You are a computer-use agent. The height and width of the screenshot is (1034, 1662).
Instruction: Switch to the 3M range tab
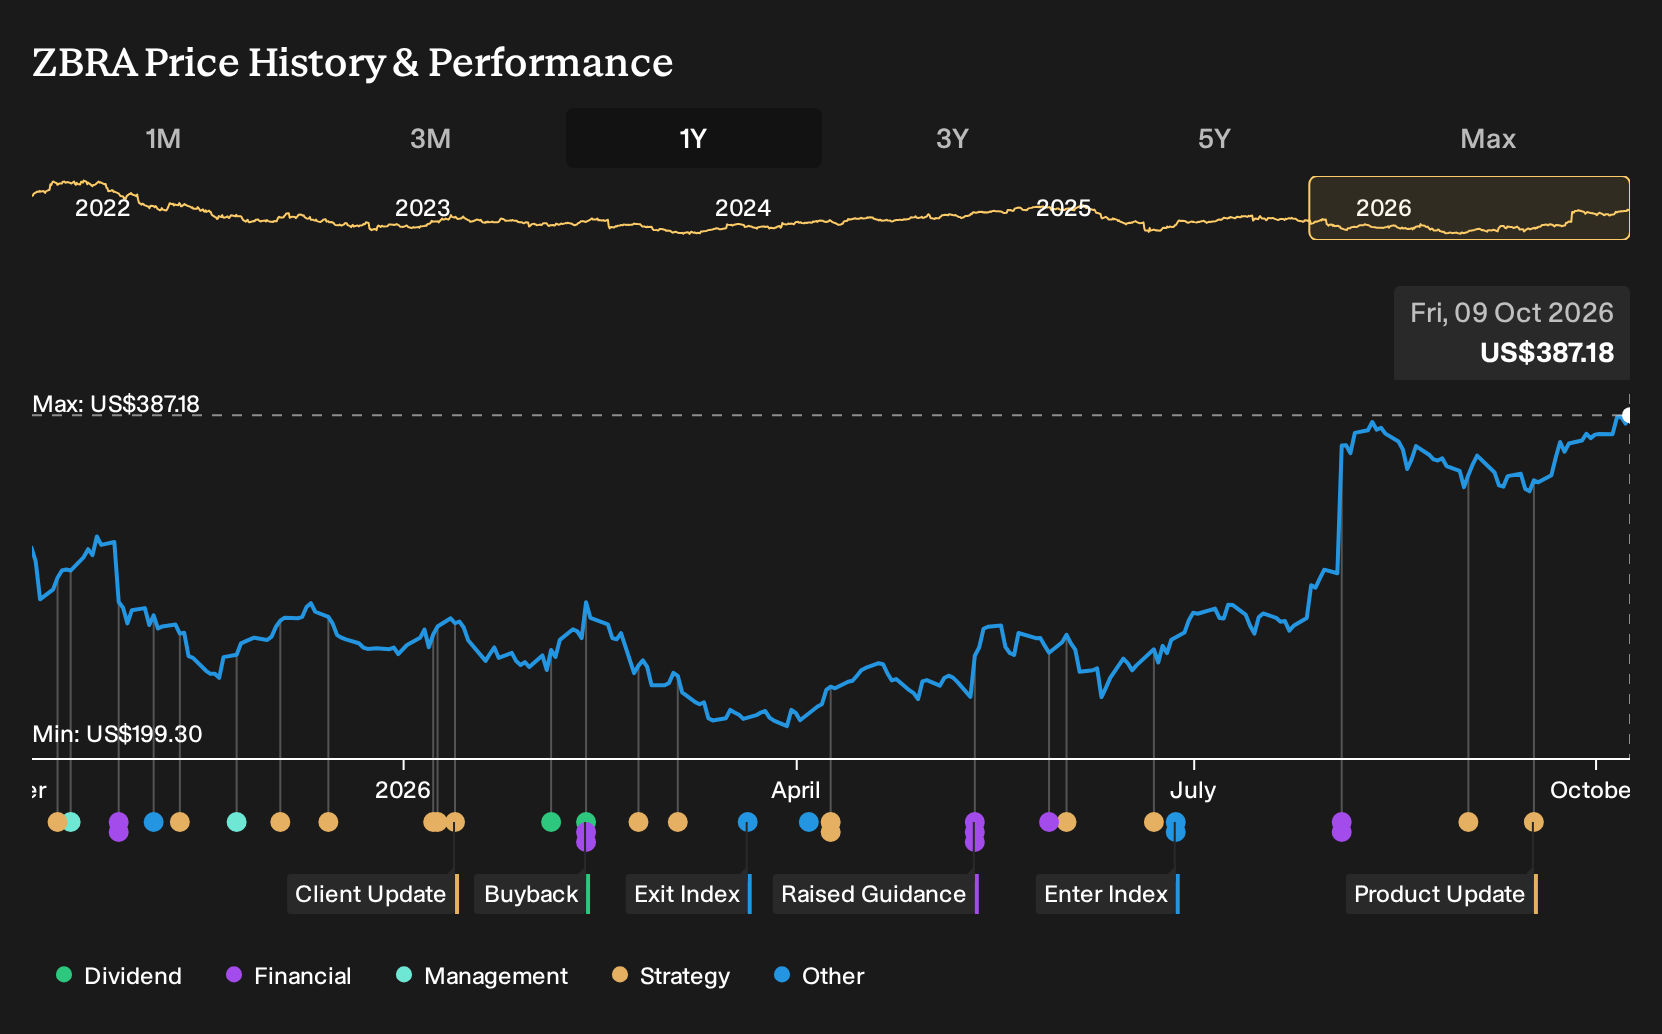(430, 138)
